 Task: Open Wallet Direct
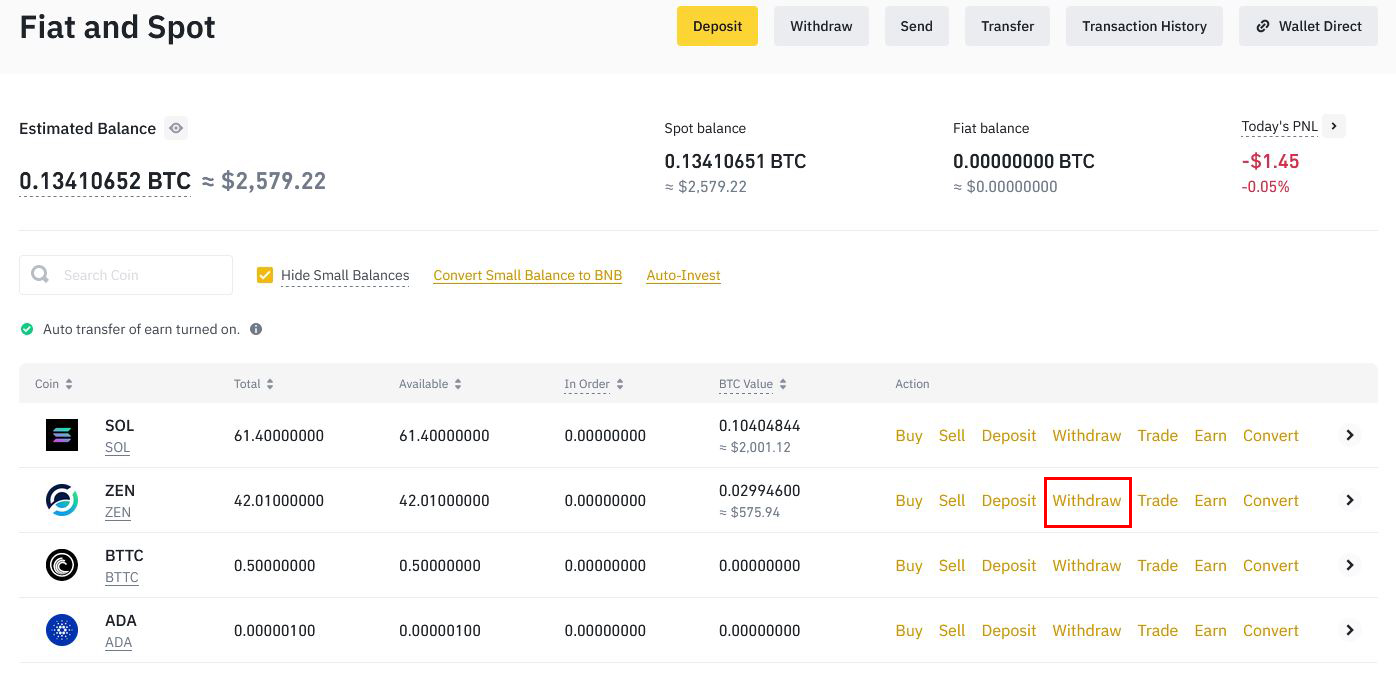coord(1309,26)
